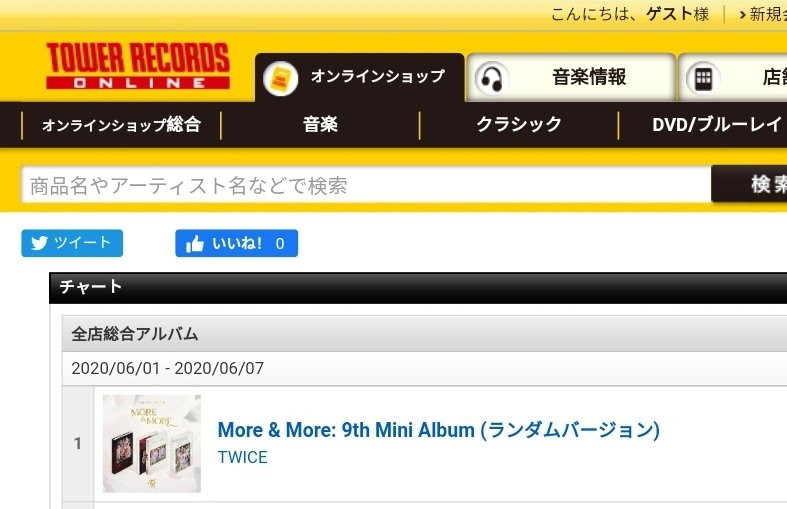Screen dimensions: 787x509
Task: Click the いいね! like button
Action: click(x=236, y=243)
